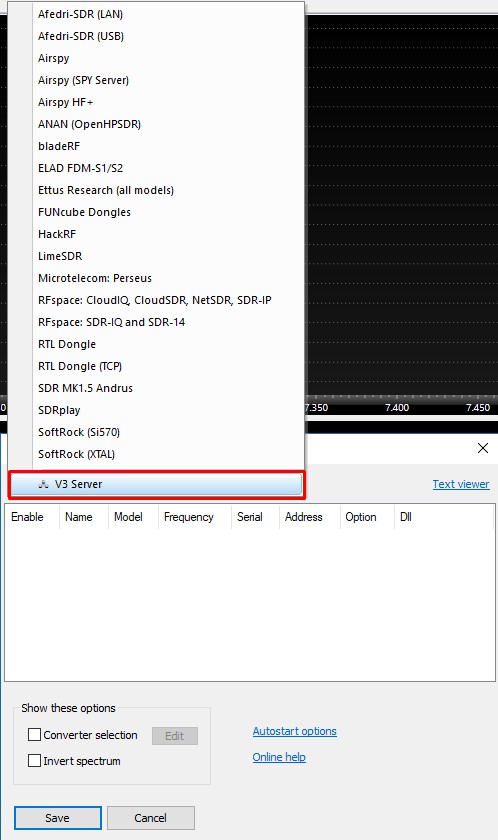498x840 pixels.
Task: Cancel the radio definitions dialog
Action: pos(150,818)
